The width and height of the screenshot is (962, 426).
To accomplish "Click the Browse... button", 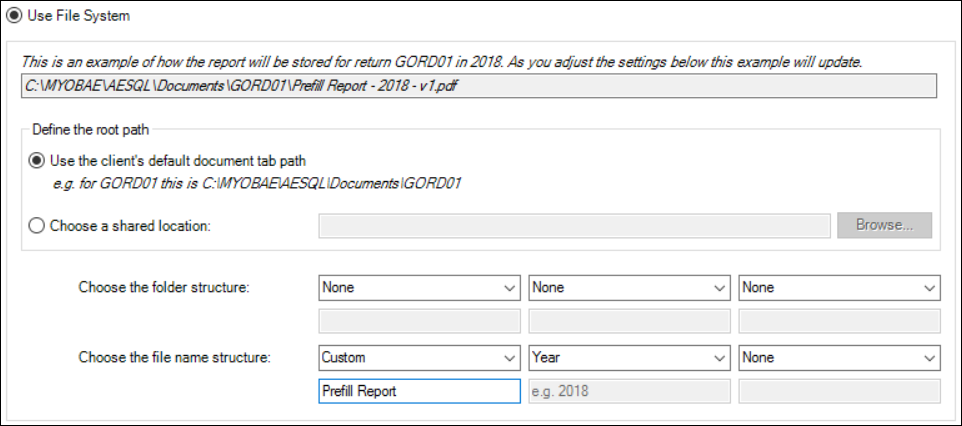I will click(x=884, y=226).
